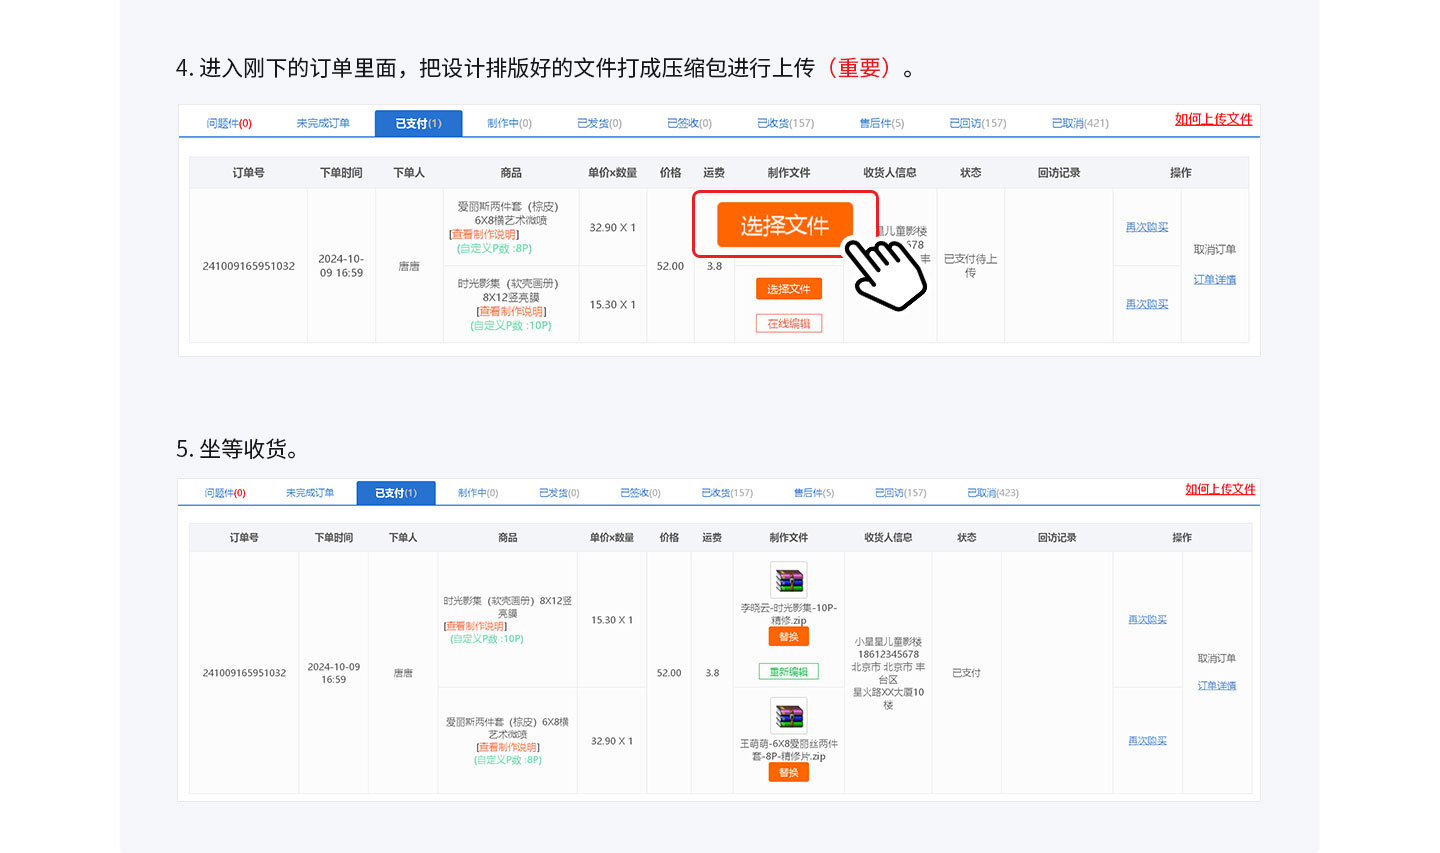
Task: Open 已签收(0) tab in step 4 screenshot
Action: click(689, 123)
